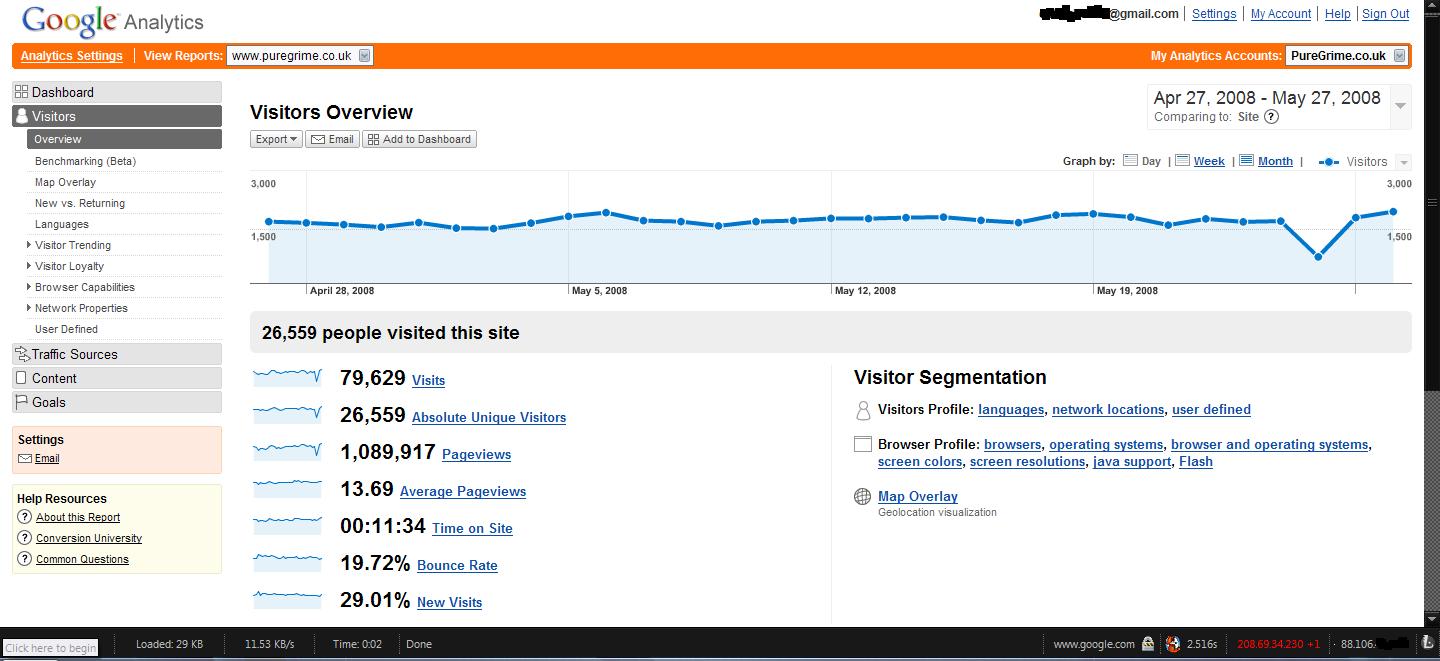This screenshot has height=661, width=1440.
Task: Open the Help link in header
Action: tap(1338, 14)
